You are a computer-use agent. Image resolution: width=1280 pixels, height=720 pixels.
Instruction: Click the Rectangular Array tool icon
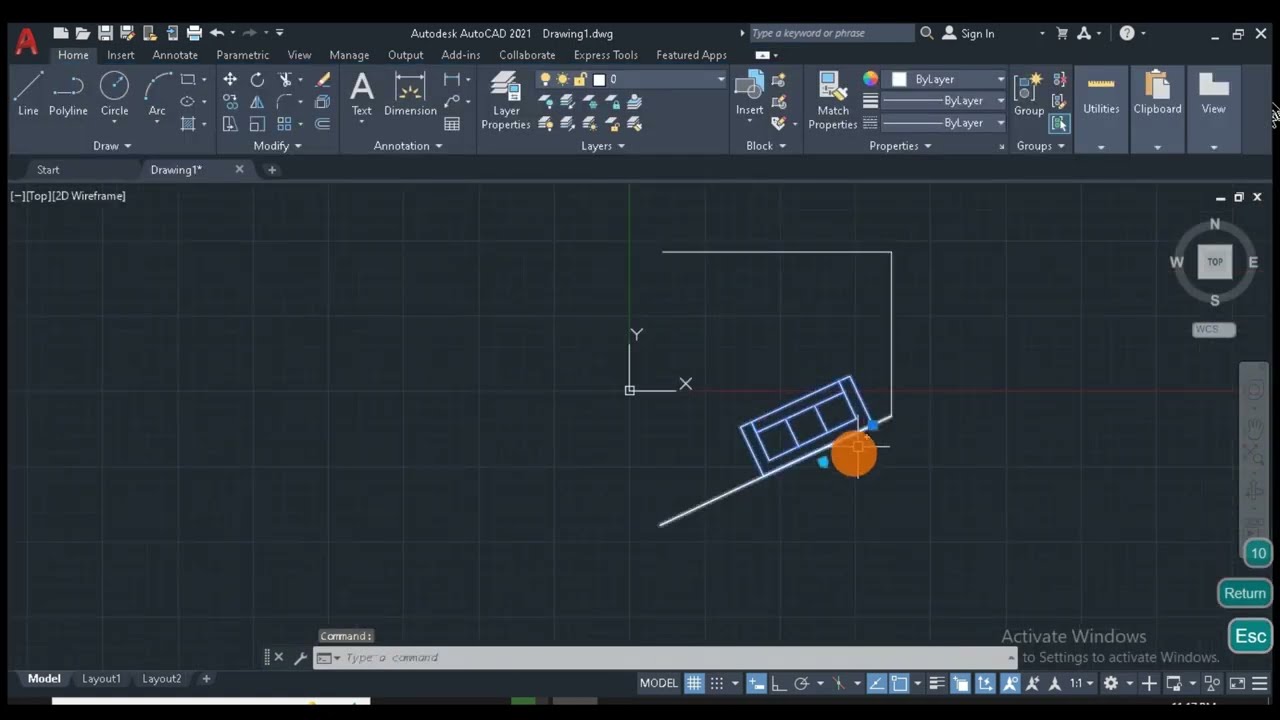(285, 124)
